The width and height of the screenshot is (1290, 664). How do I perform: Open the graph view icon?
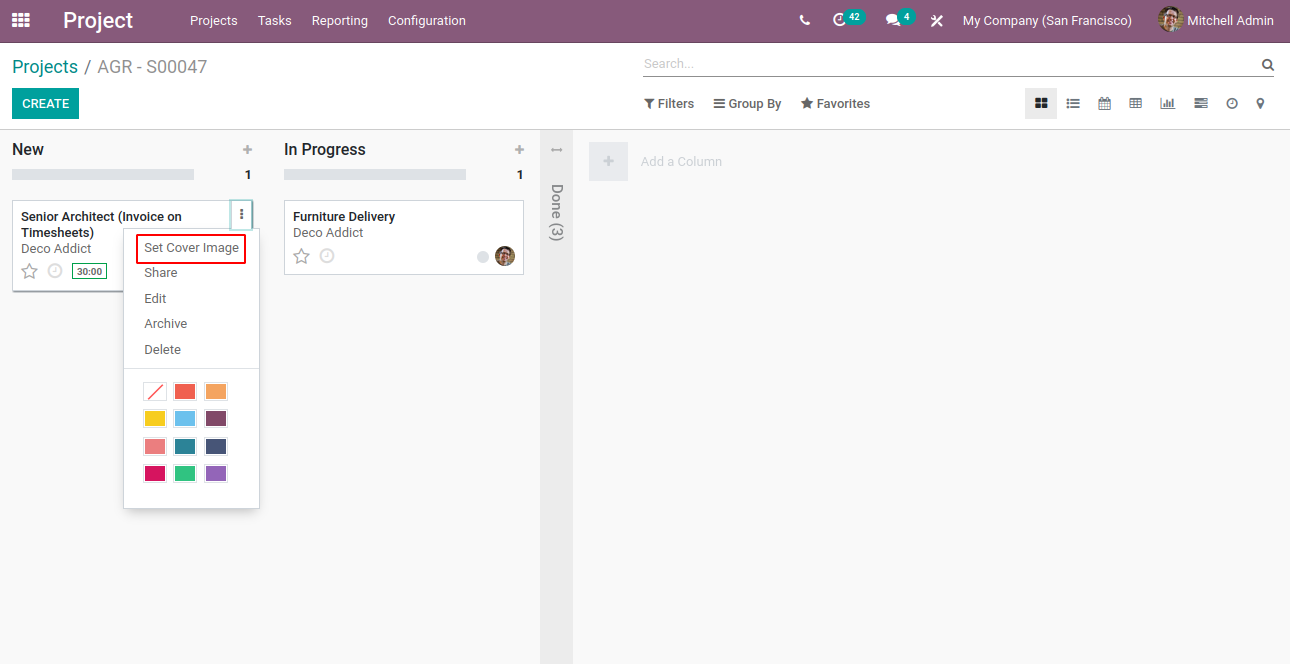[1167, 103]
